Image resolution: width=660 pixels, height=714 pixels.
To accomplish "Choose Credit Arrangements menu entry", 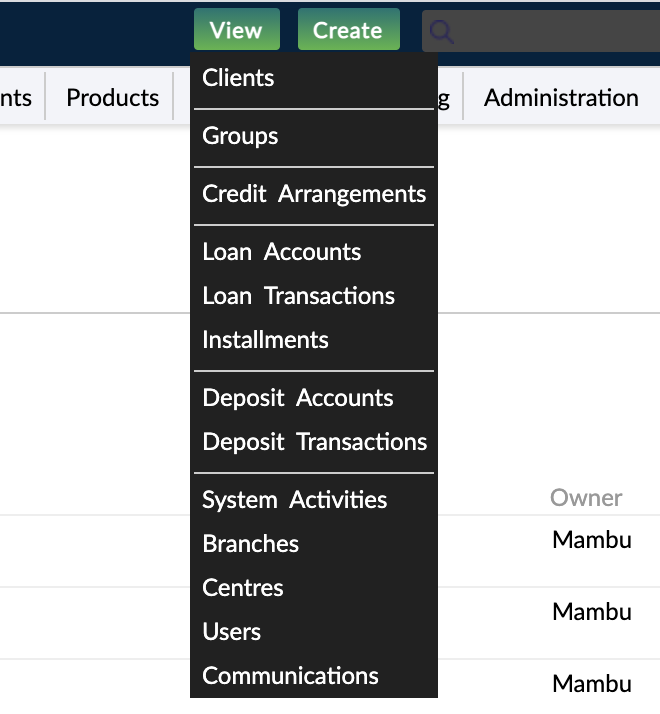I will (x=313, y=194).
